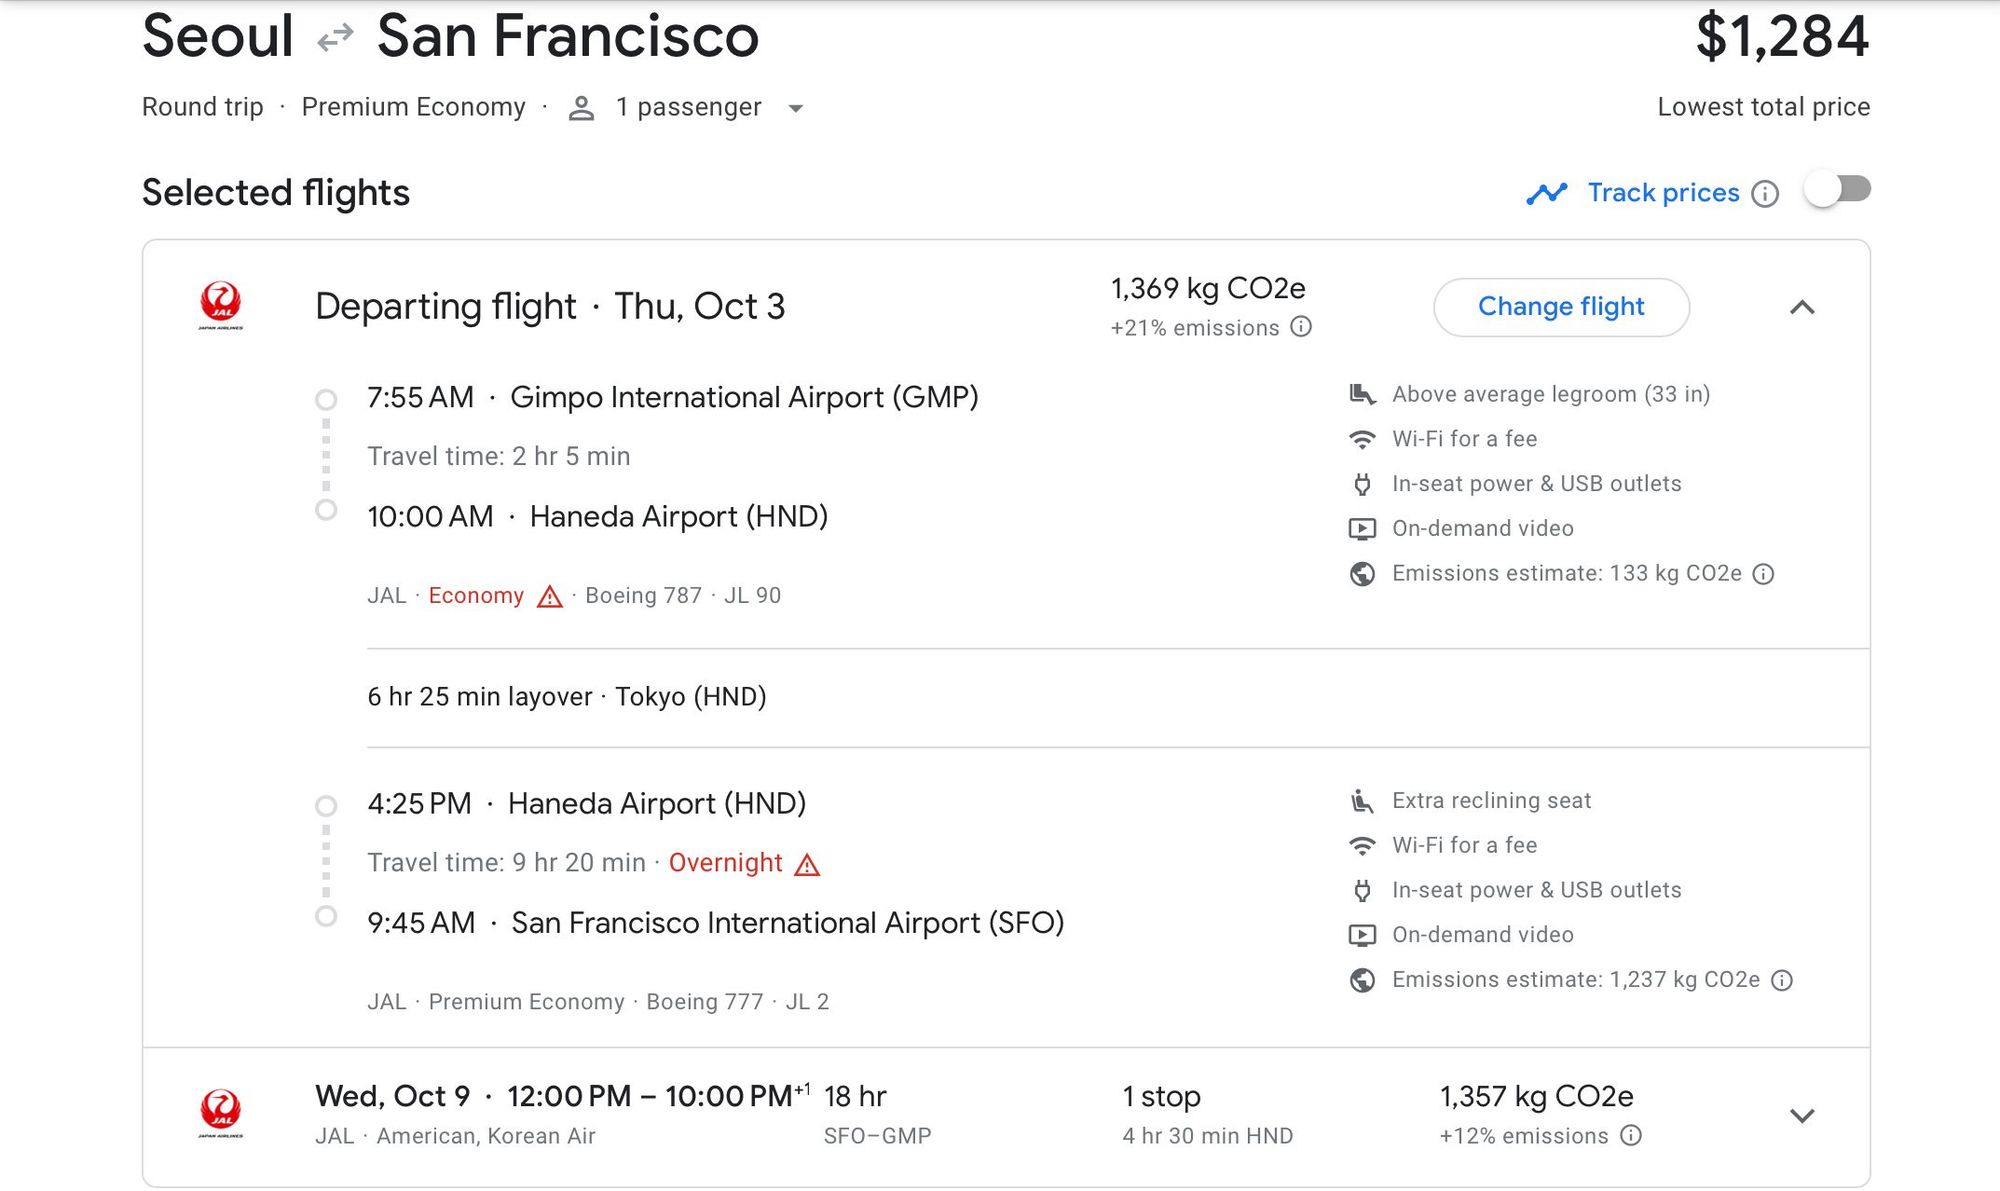Click the JAL logo on return flight
The image size is (2000, 1191).
point(220,1113)
